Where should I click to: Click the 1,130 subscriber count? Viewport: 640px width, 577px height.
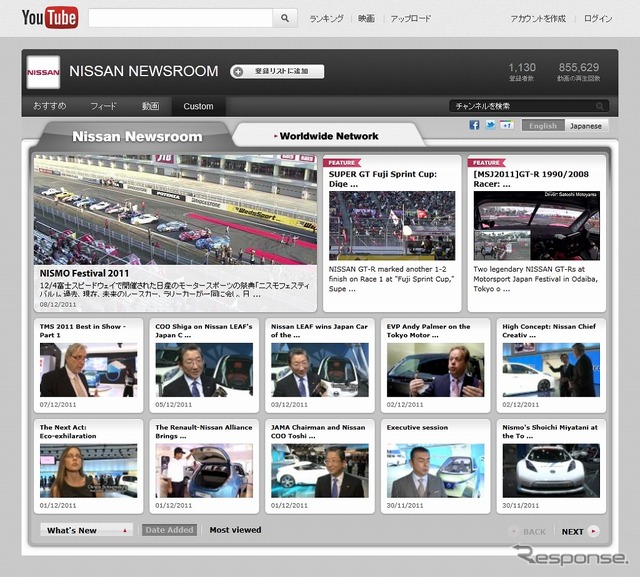pos(522,67)
